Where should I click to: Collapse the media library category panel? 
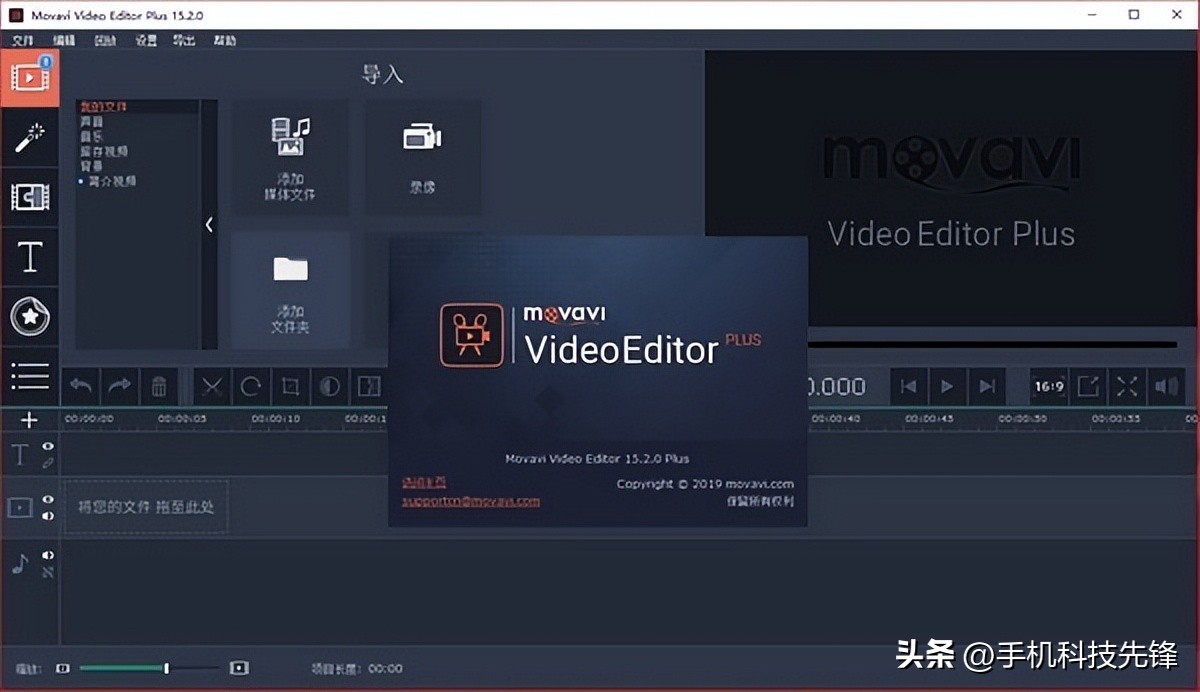point(209,225)
